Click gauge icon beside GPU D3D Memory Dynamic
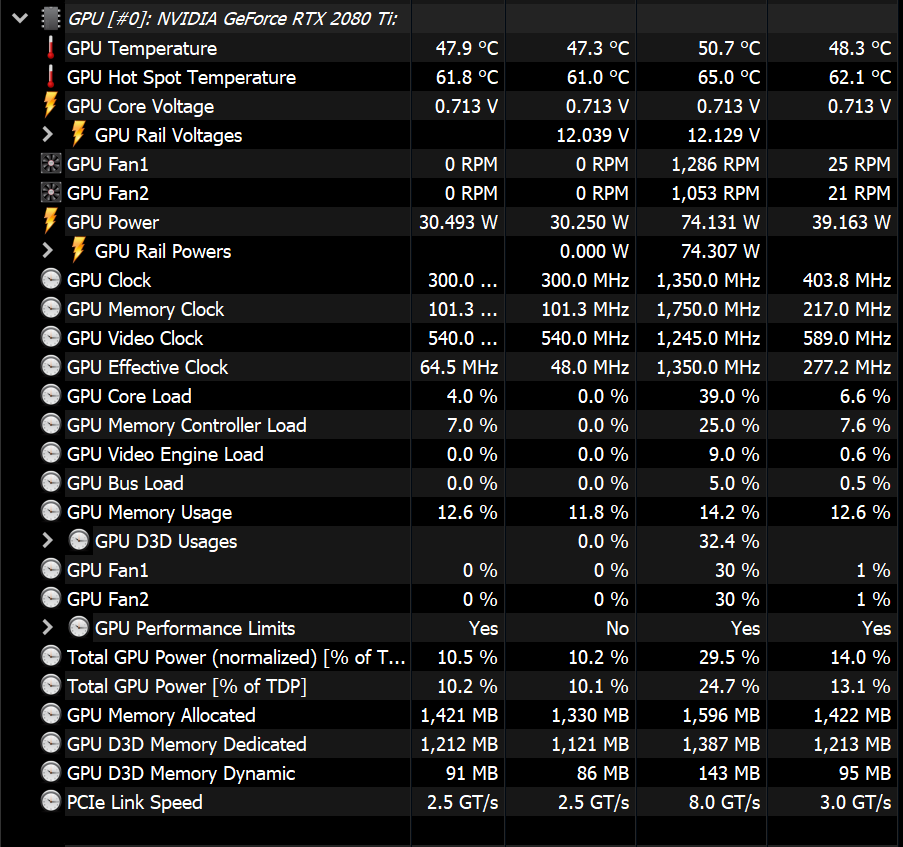The image size is (903, 847). tap(51, 772)
